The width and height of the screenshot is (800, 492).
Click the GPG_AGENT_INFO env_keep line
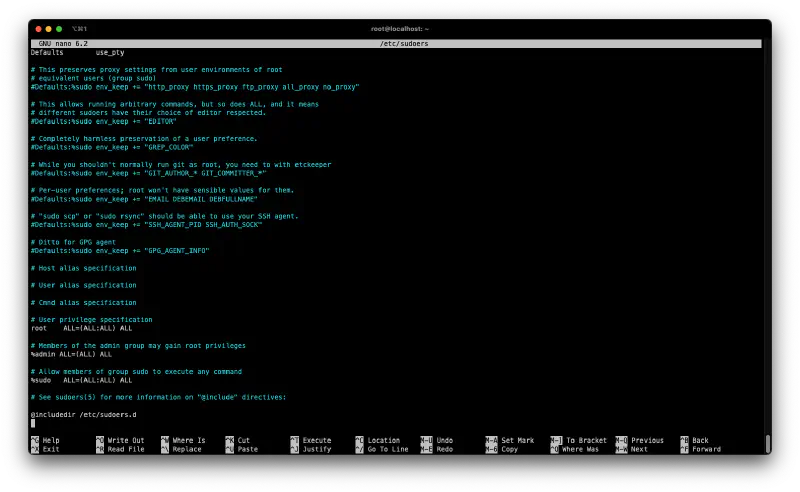120,251
